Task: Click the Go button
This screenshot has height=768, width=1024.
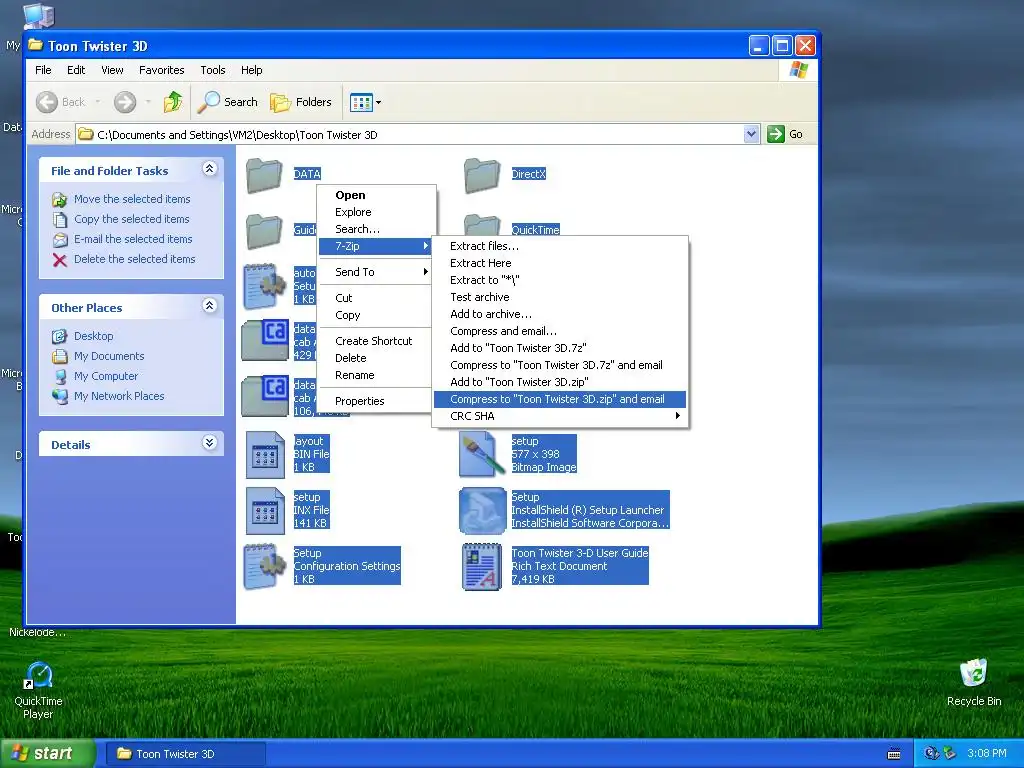Action: 785,134
